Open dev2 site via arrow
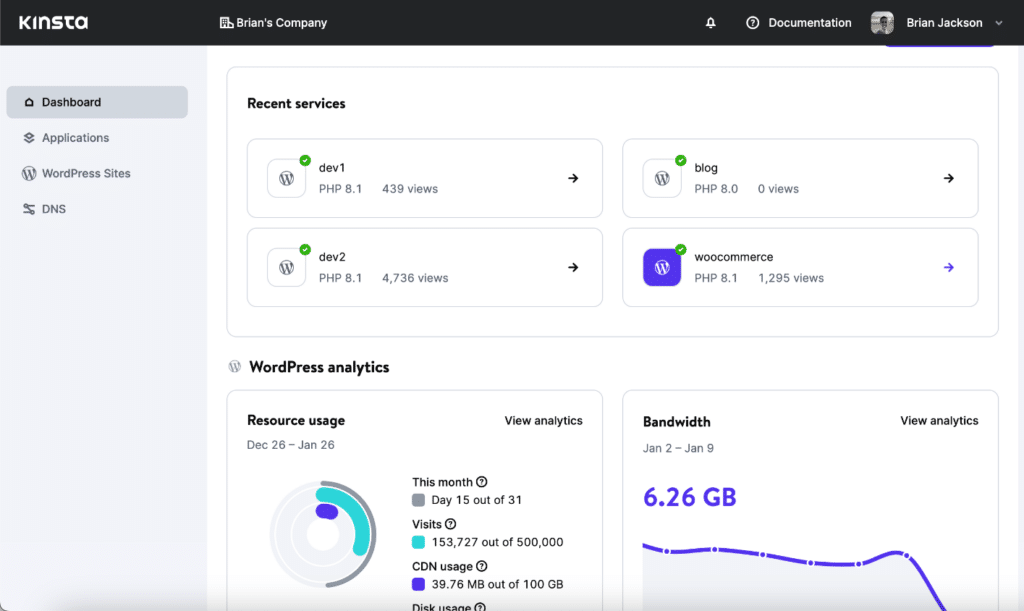The image size is (1024, 611). pyautogui.click(x=573, y=268)
